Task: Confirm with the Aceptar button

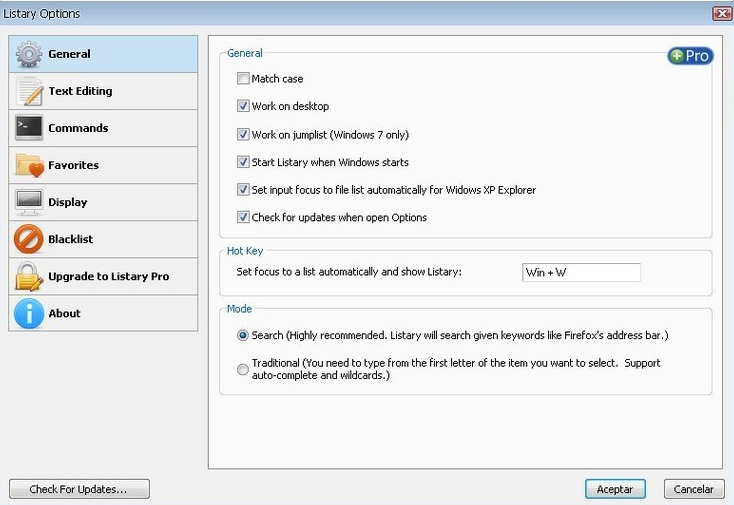Action: tap(615, 489)
